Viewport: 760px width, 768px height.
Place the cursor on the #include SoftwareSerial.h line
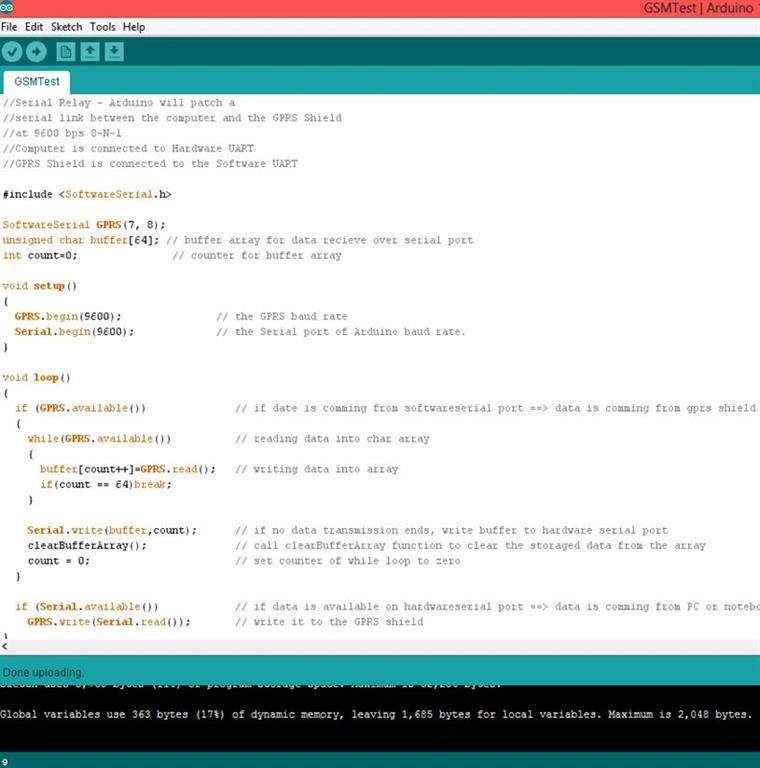[x=87, y=194]
